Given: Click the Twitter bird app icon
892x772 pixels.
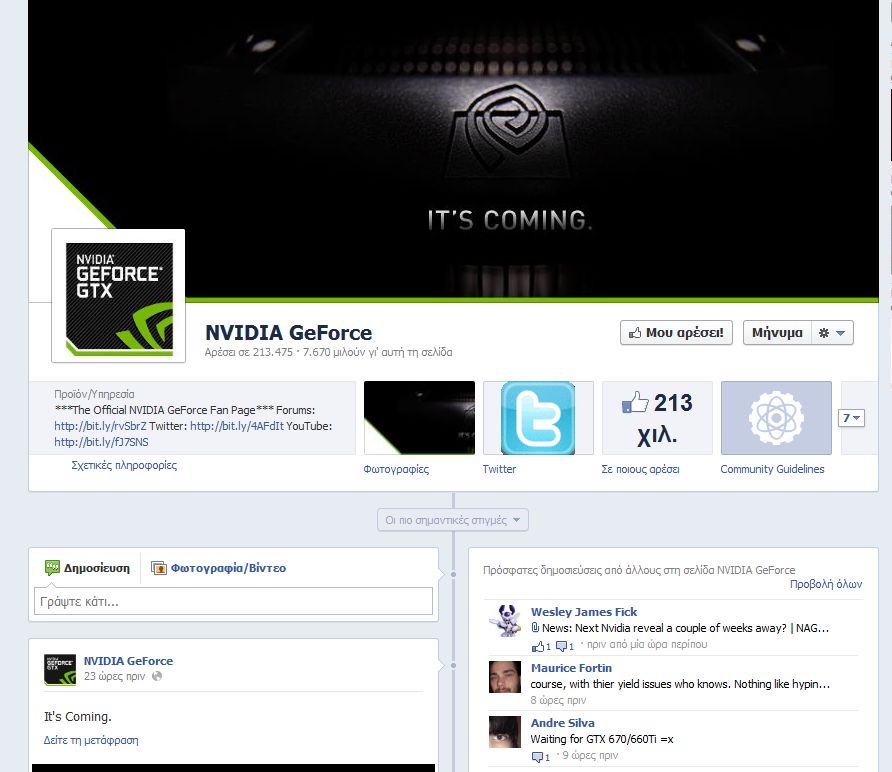Looking at the screenshot, I should [x=538, y=418].
